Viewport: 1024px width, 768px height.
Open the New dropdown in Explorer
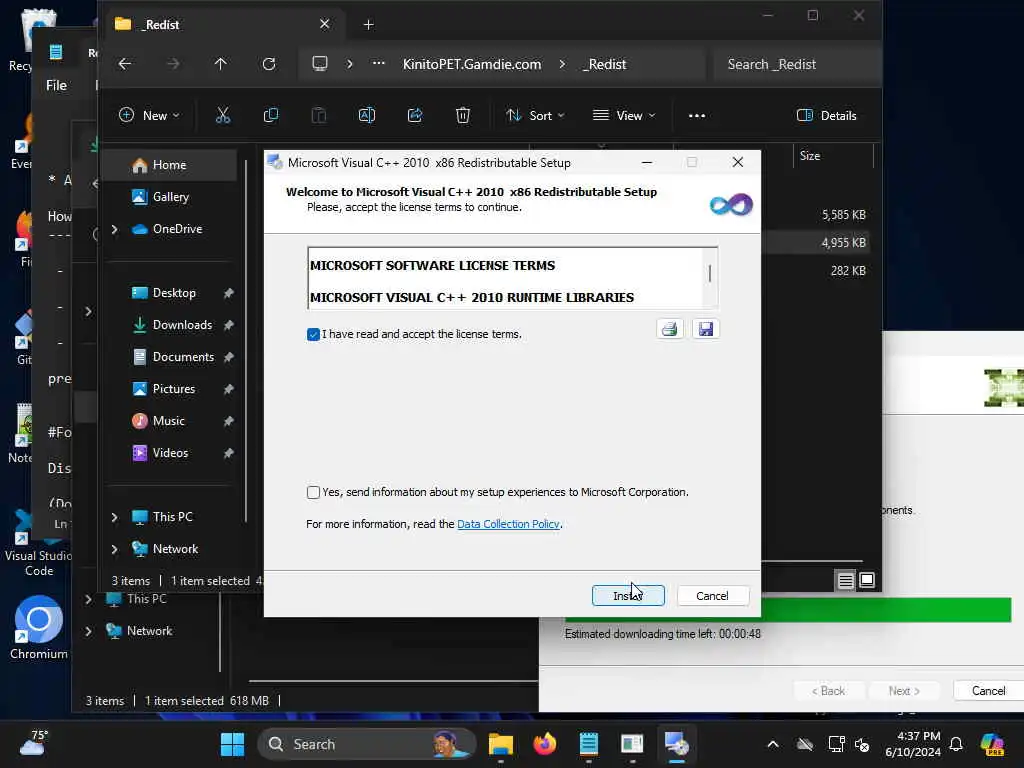pyautogui.click(x=150, y=116)
